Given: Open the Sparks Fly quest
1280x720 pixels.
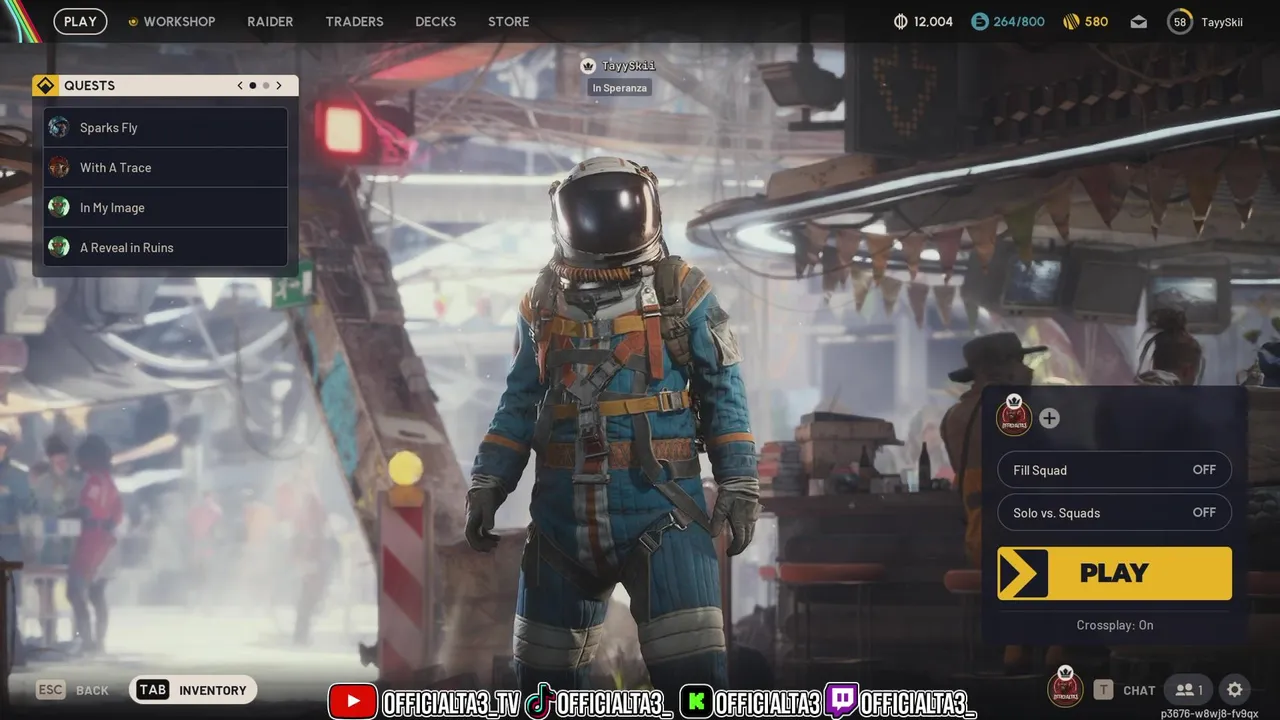Looking at the screenshot, I should pyautogui.click(x=166, y=127).
